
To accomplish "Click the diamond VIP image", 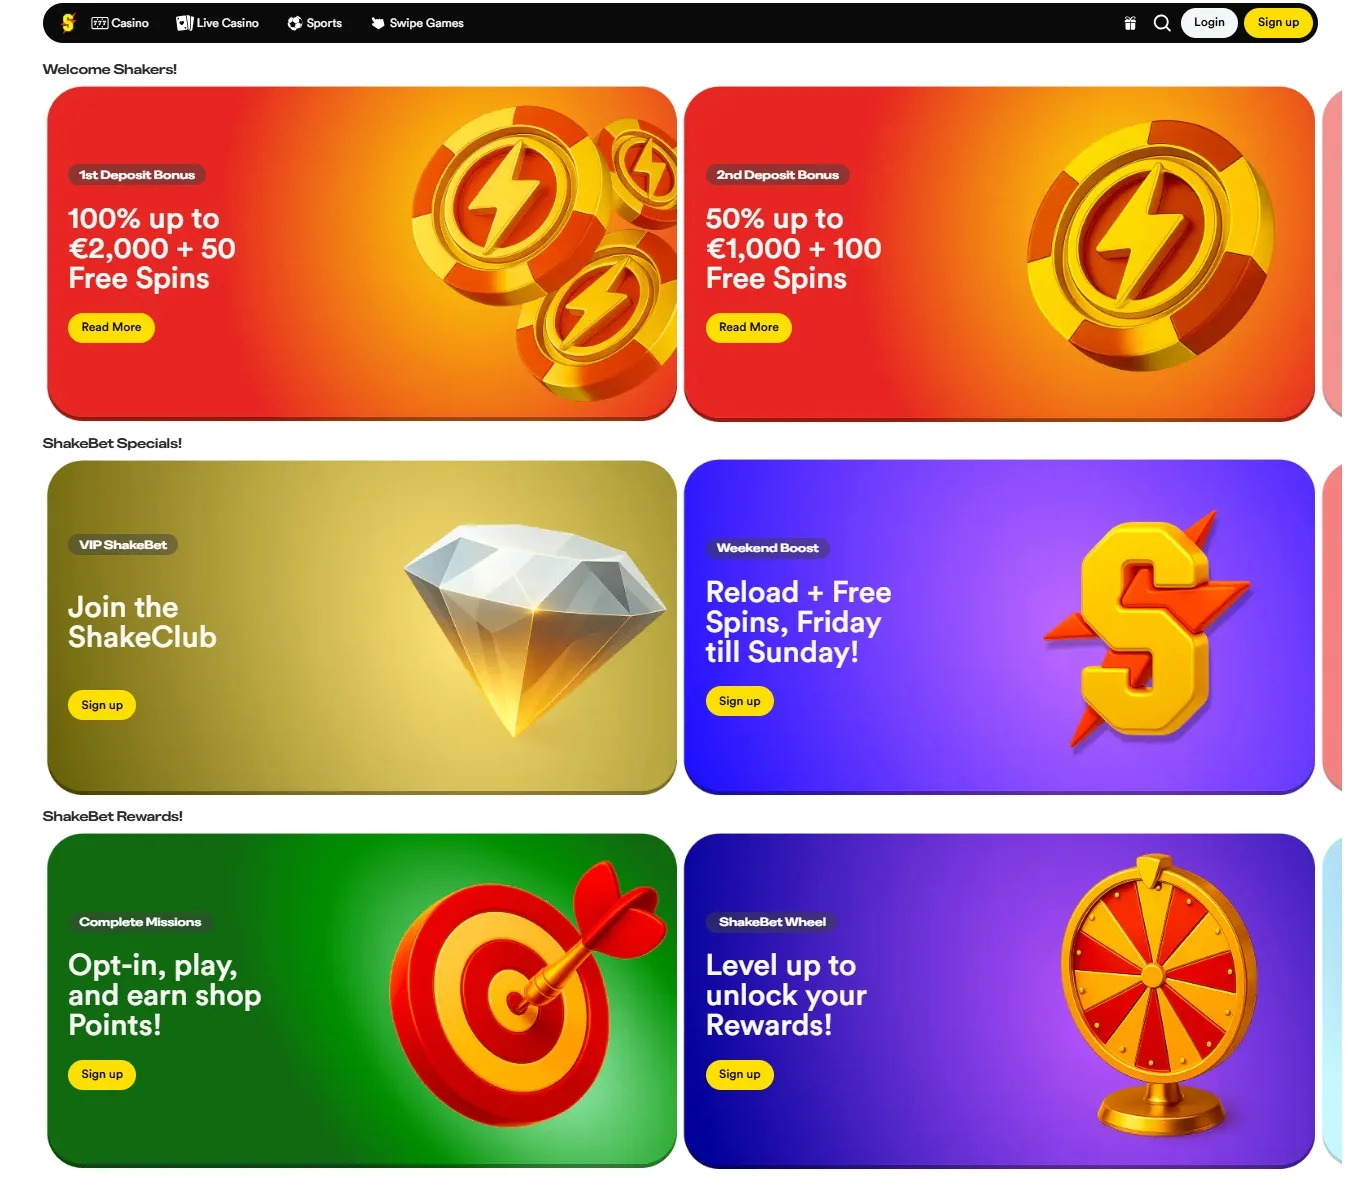I will click(x=534, y=627).
